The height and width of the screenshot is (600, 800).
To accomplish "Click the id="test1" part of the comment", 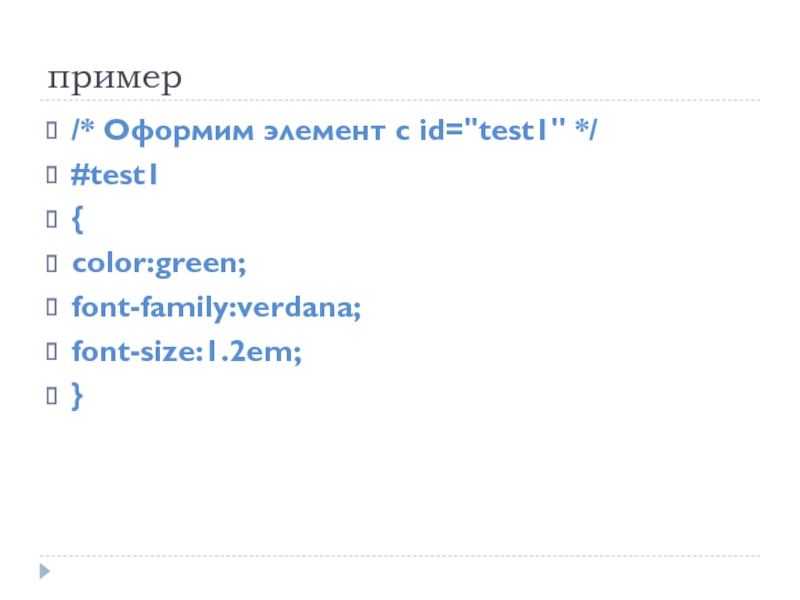I will [495, 132].
